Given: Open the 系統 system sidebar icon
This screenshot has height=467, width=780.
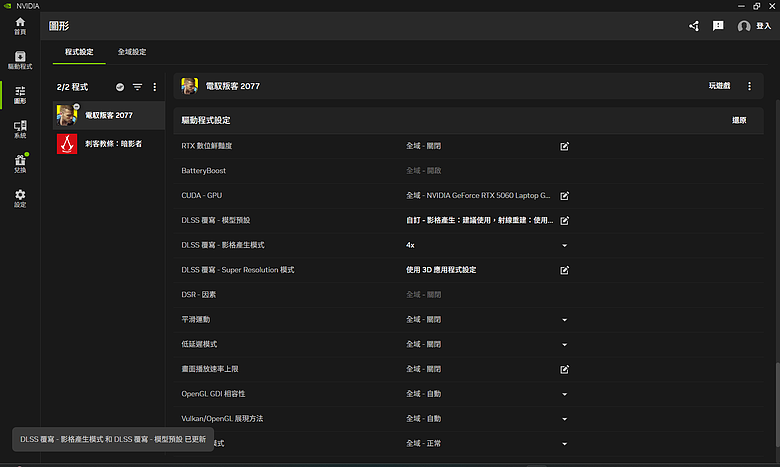Looking at the screenshot, I should point(20,129).
